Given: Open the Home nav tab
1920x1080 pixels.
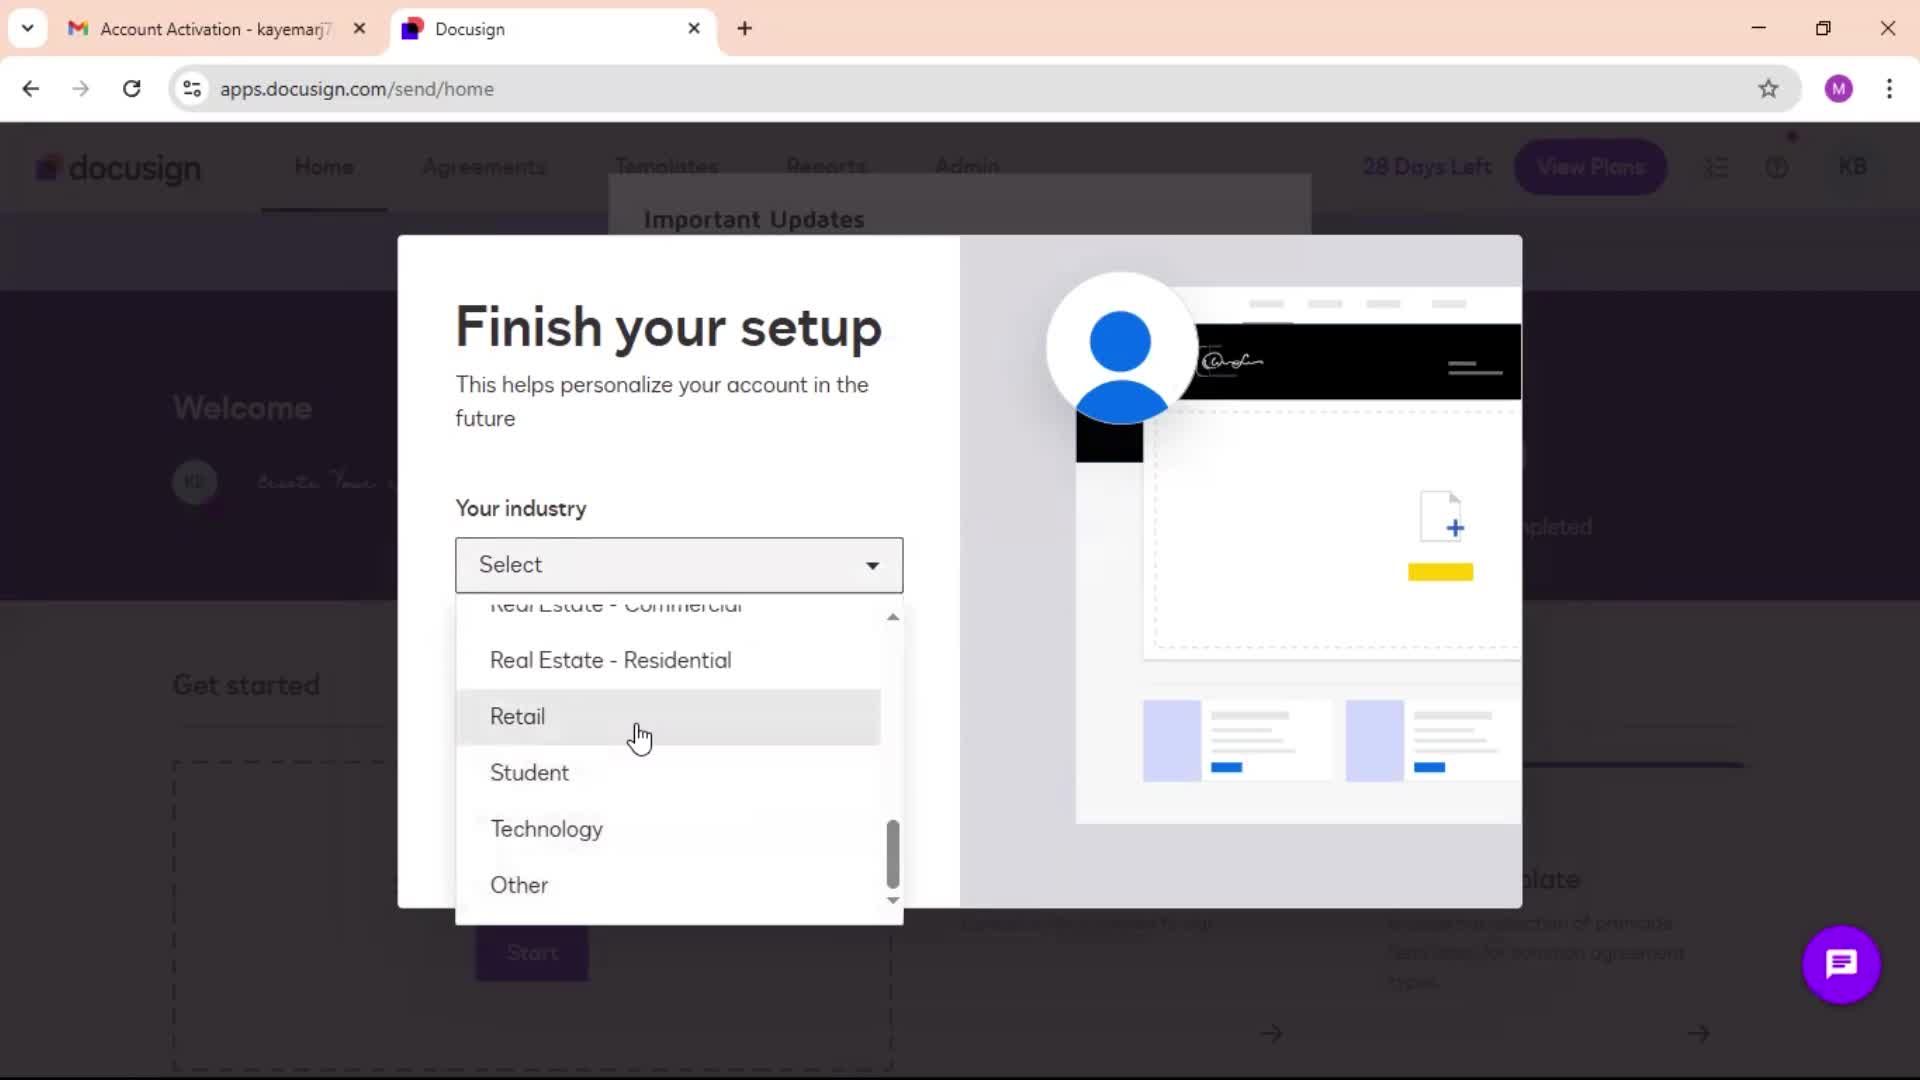Looking at the screenshot, I should [x=324, y=167].
